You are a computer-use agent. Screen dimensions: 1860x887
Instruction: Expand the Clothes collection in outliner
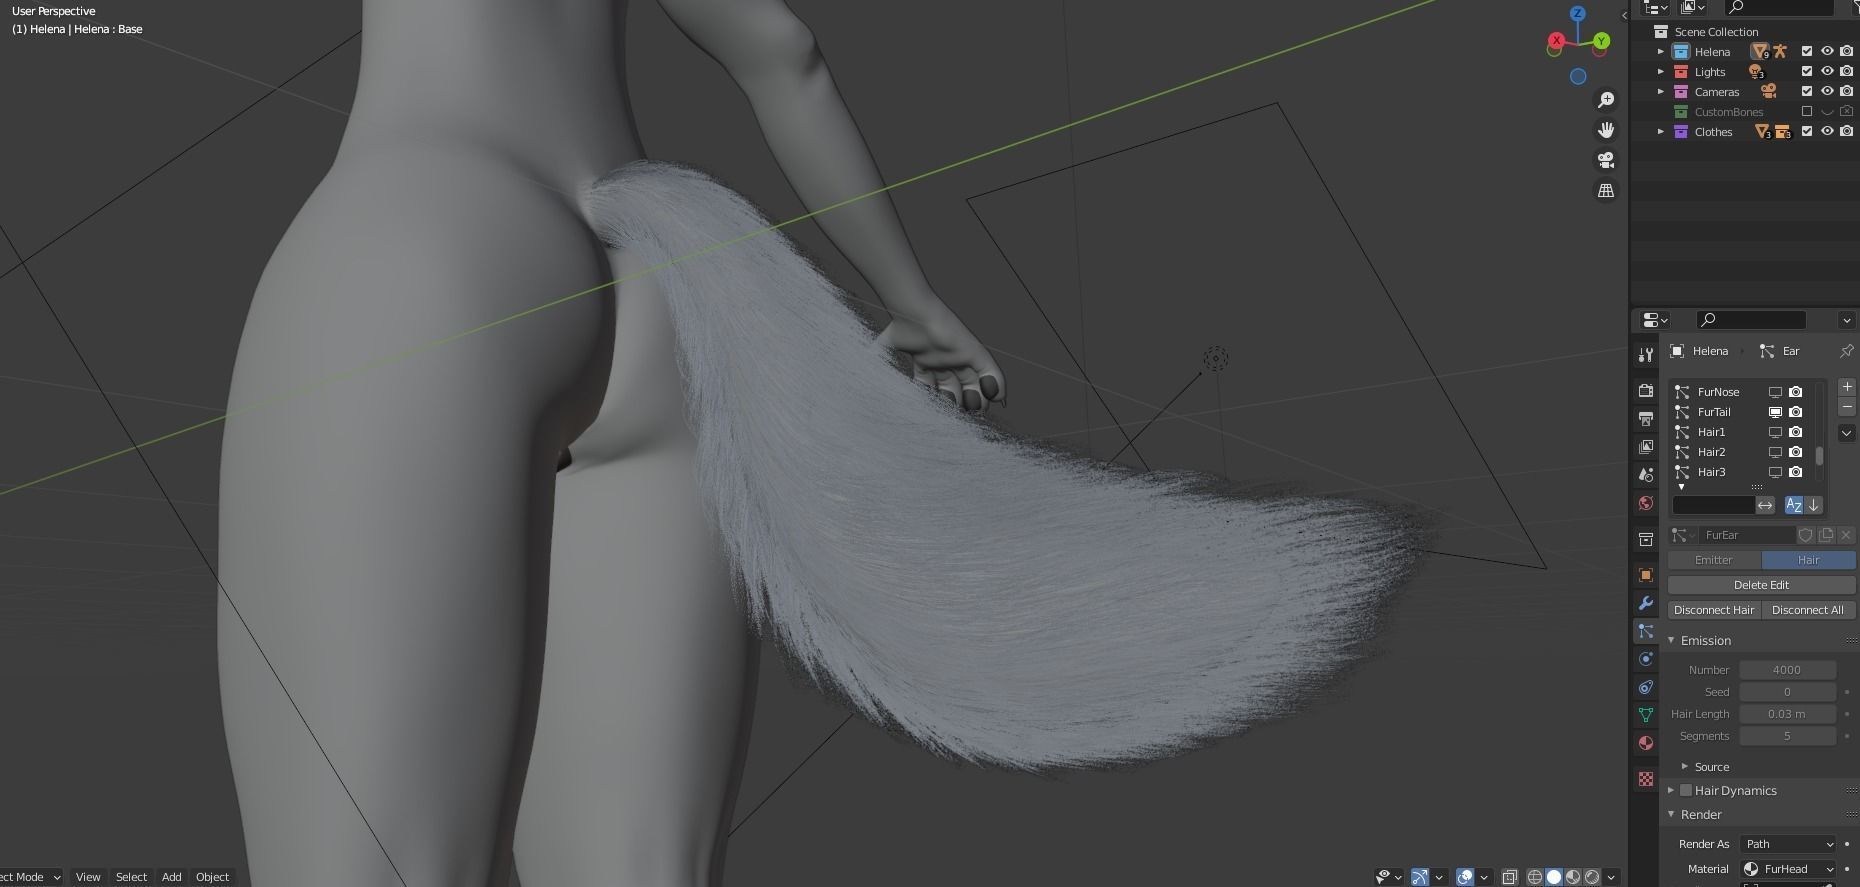coord(1661,131)
